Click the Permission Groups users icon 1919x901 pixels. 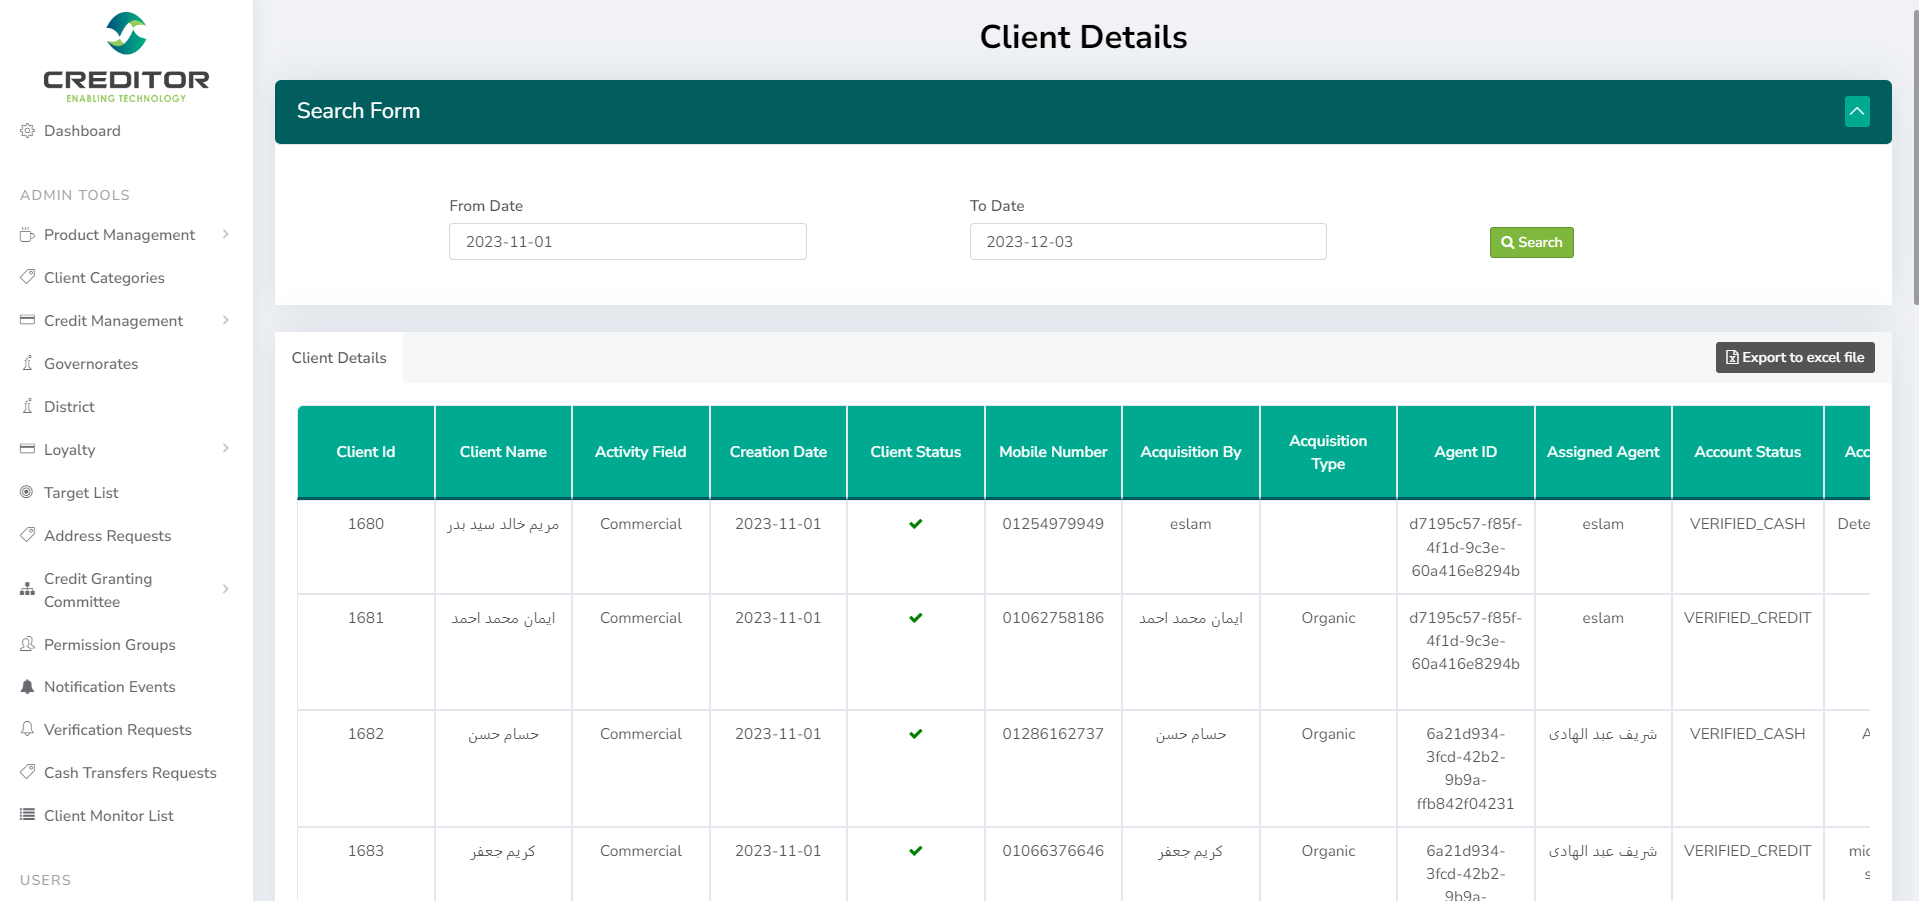(27, 644)
